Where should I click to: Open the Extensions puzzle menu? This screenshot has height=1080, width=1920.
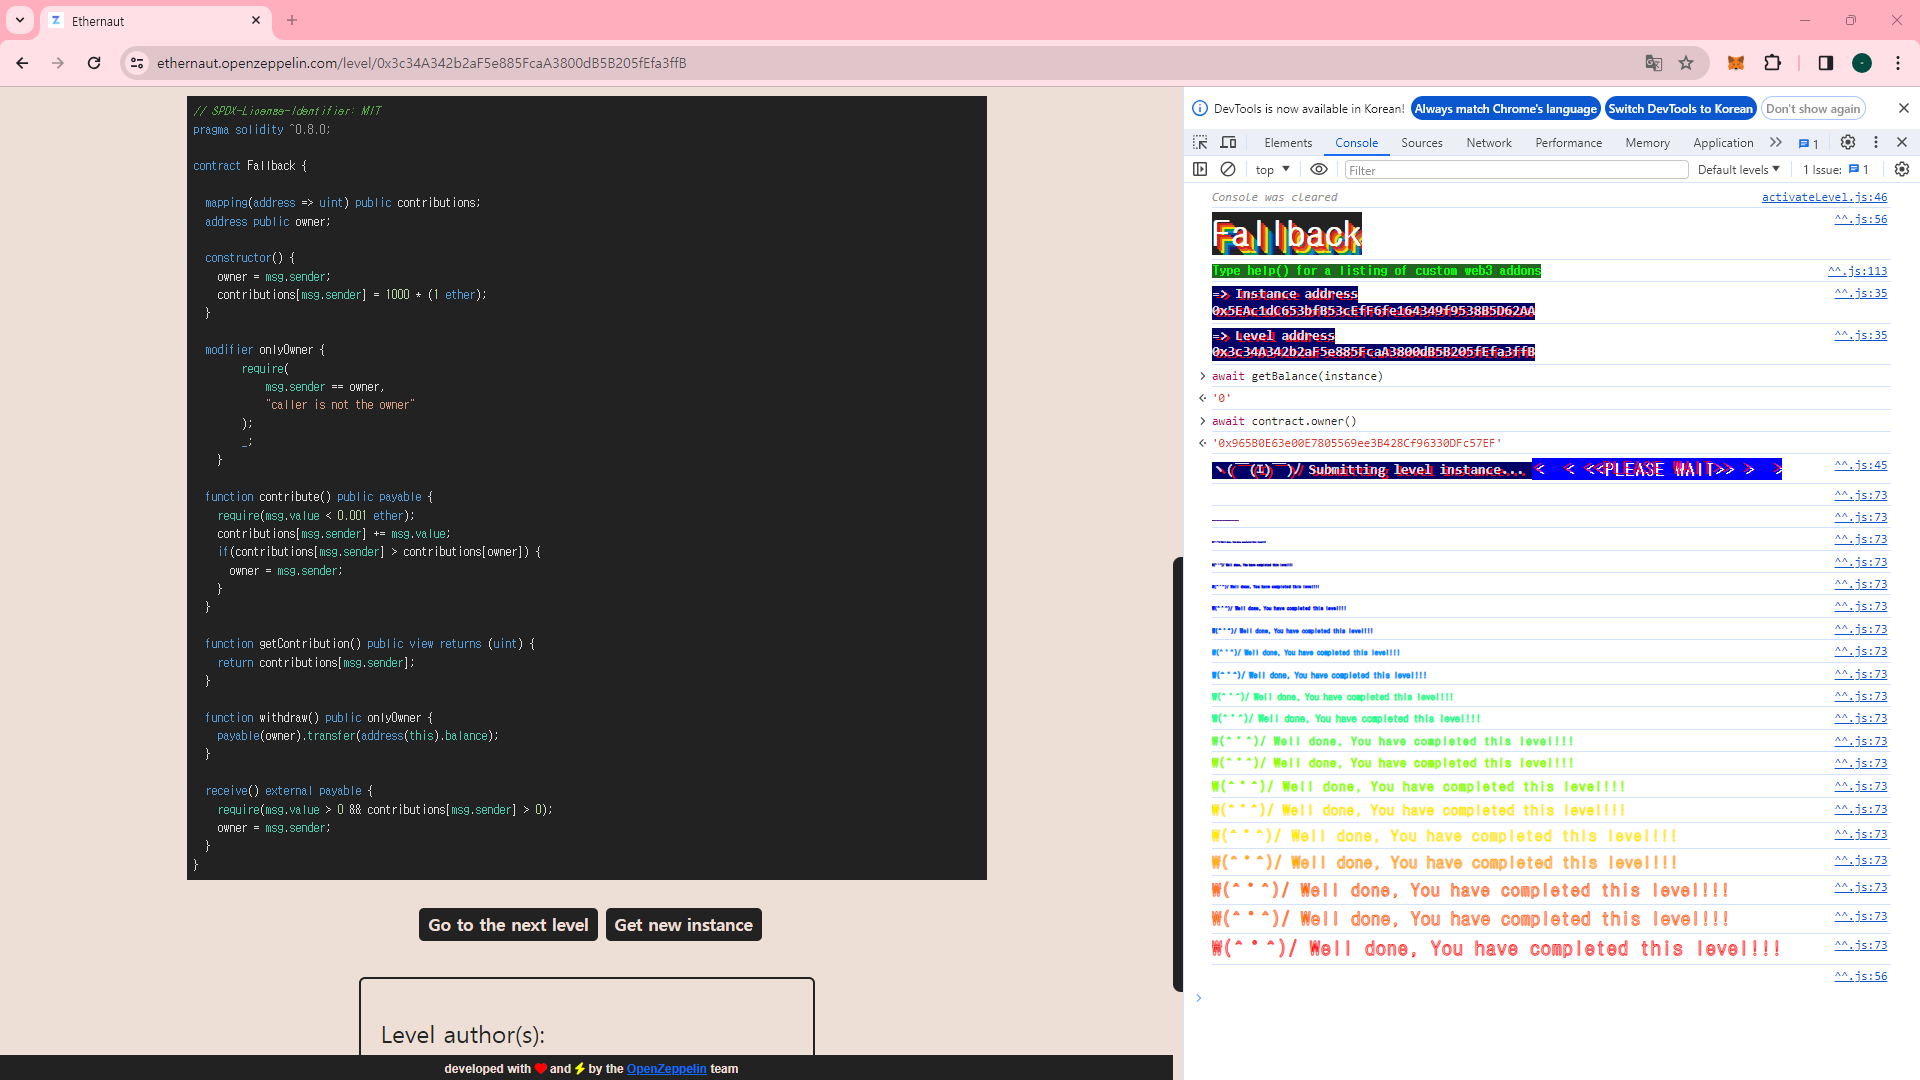(1773, 63)
